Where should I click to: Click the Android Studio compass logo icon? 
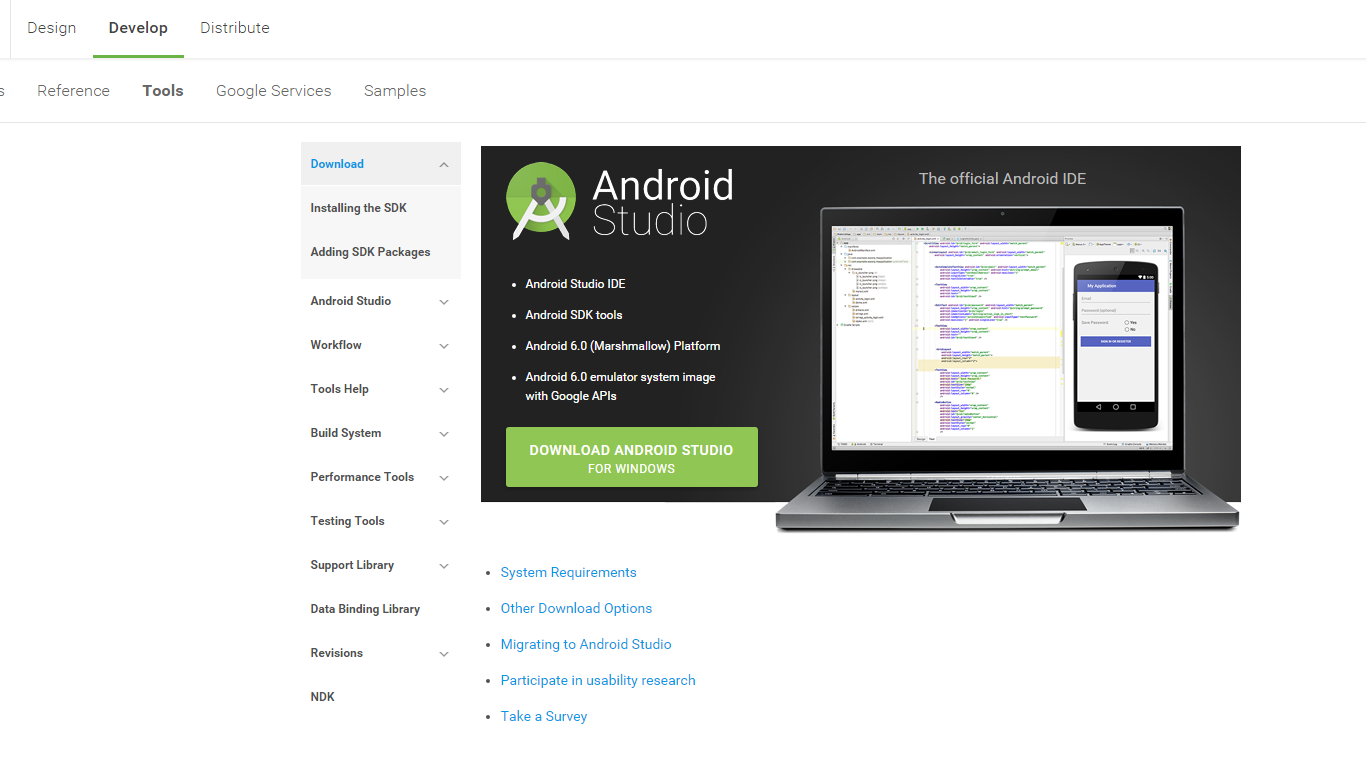click(541, 201)
